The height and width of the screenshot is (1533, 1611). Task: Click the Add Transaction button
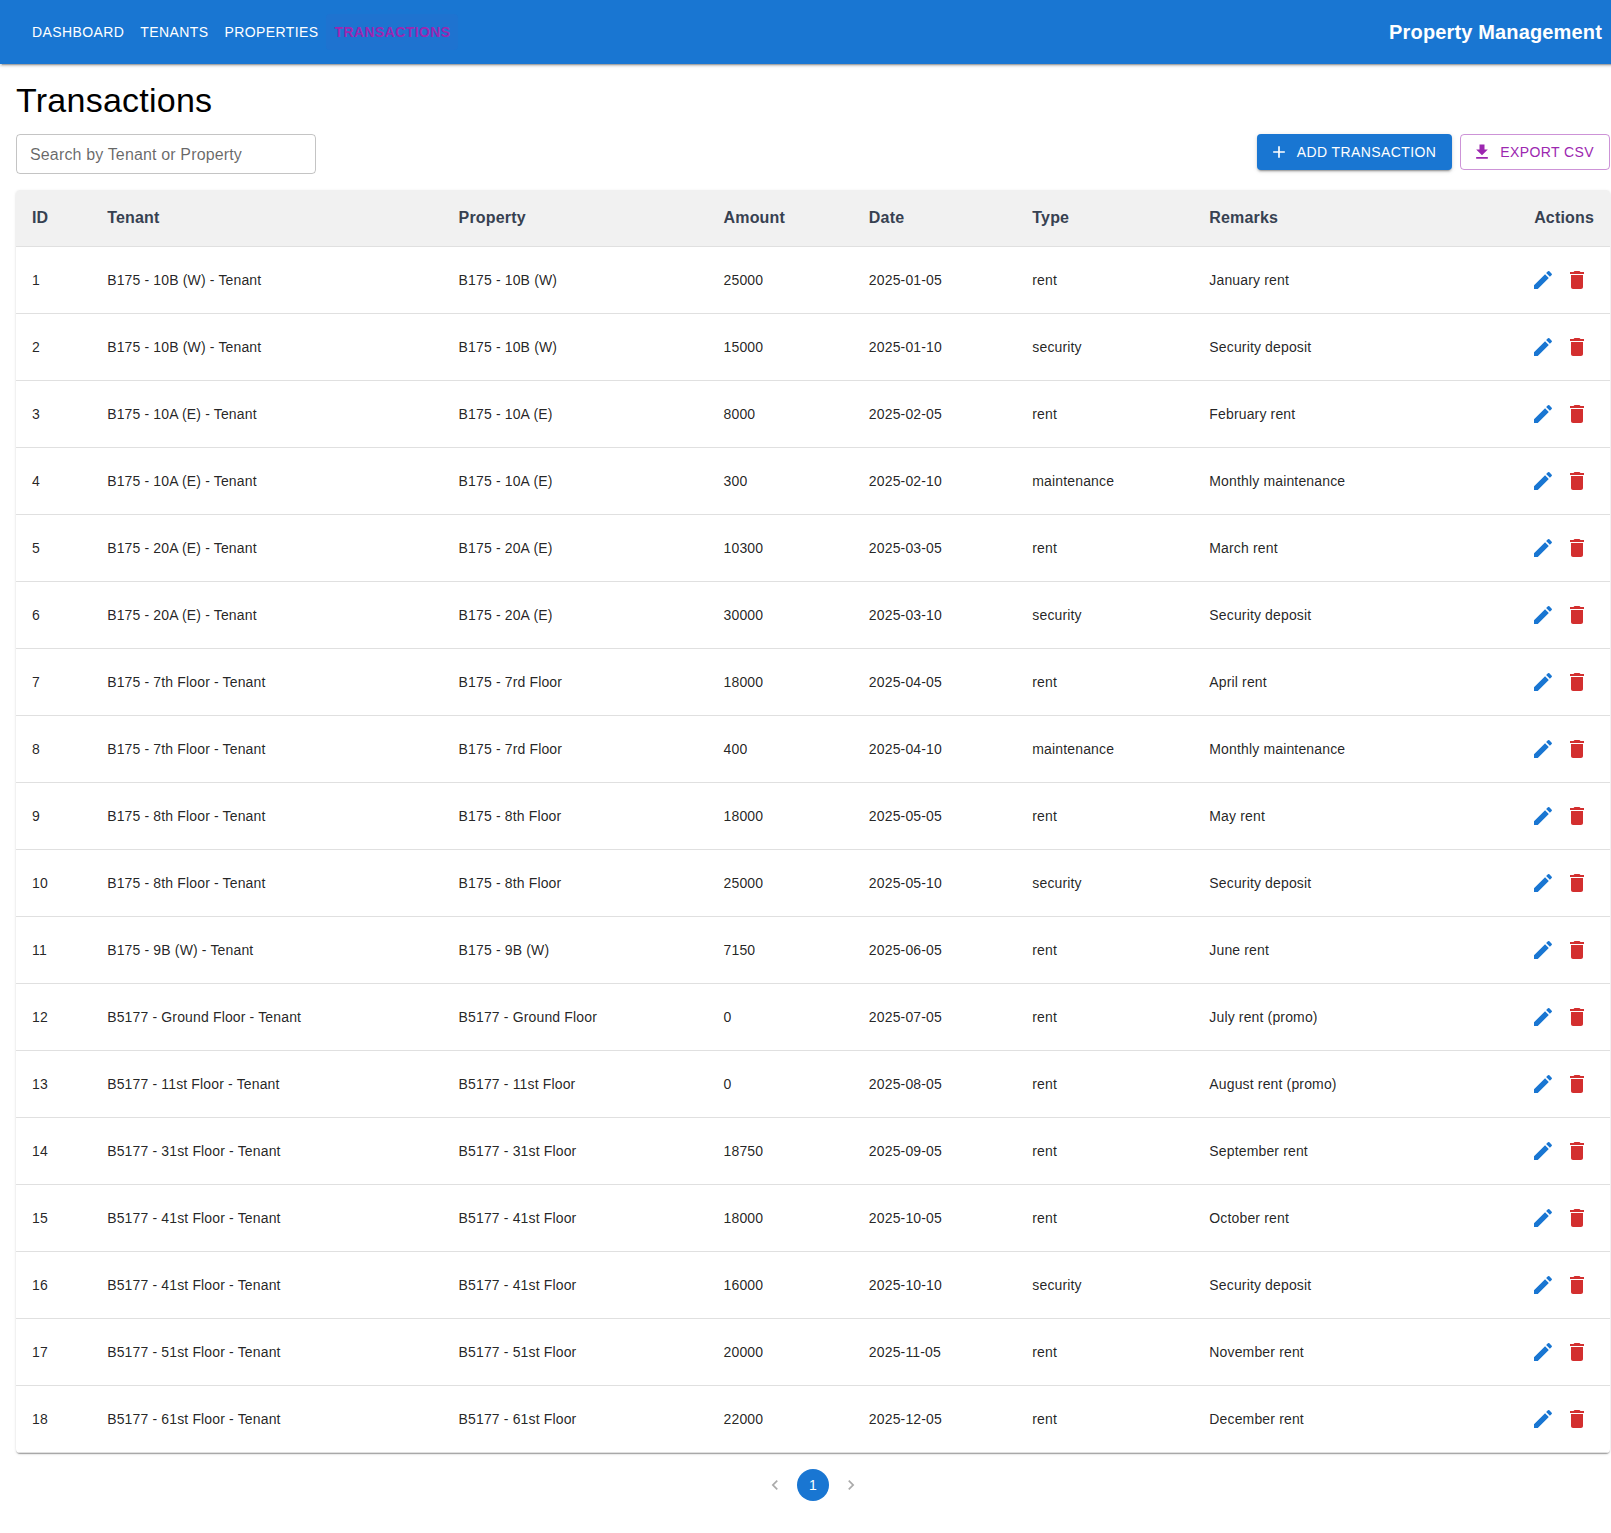pos(1354,152)
